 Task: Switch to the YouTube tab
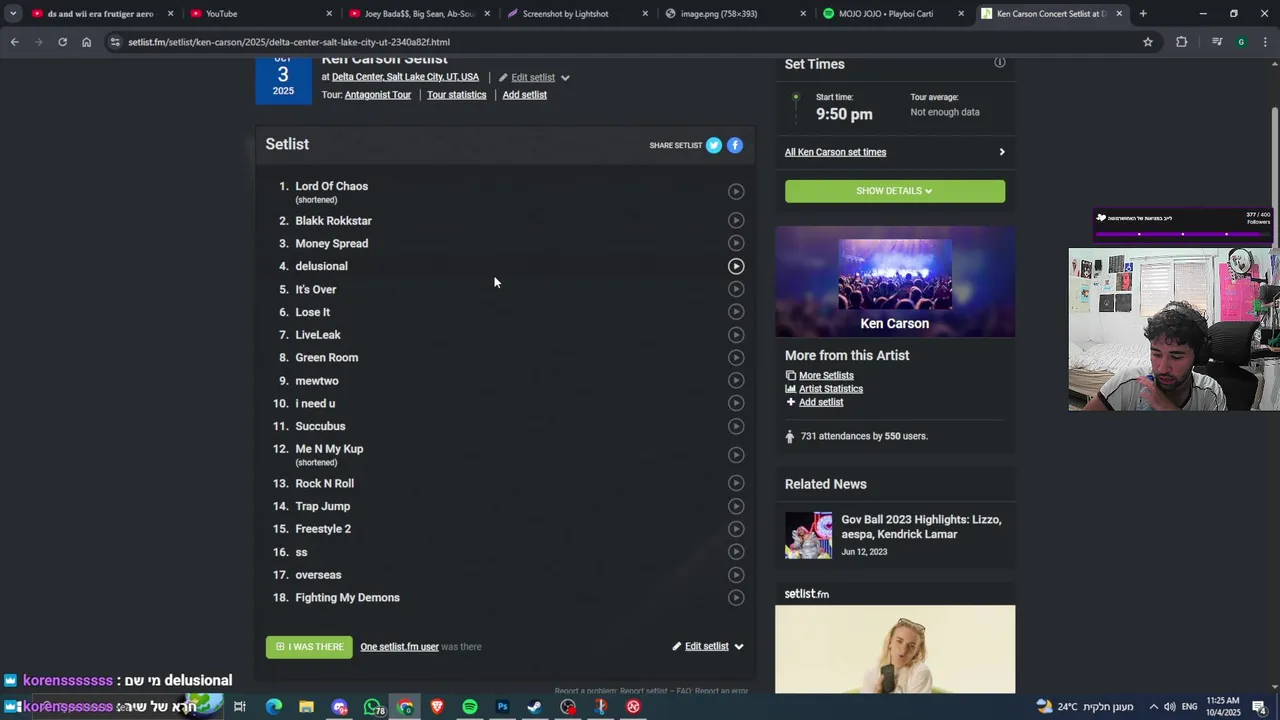(260, 14)
